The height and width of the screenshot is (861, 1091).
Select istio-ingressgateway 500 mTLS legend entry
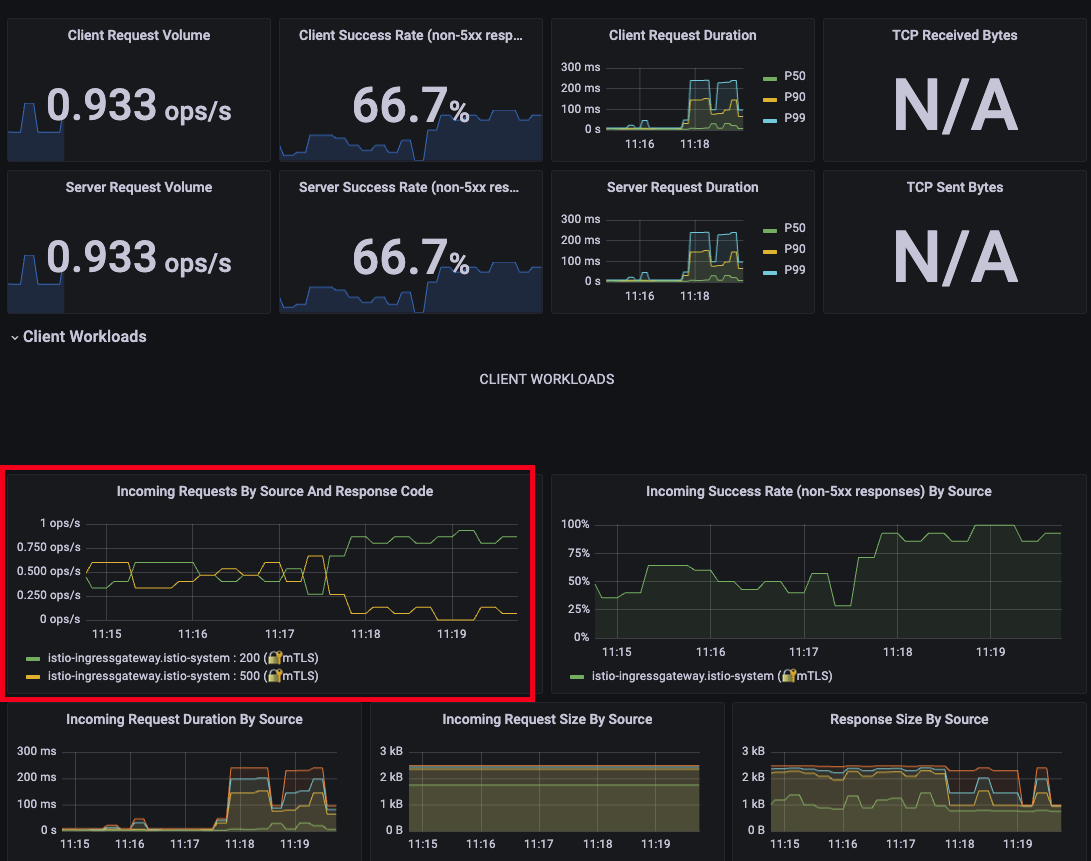tap(183, 676)
